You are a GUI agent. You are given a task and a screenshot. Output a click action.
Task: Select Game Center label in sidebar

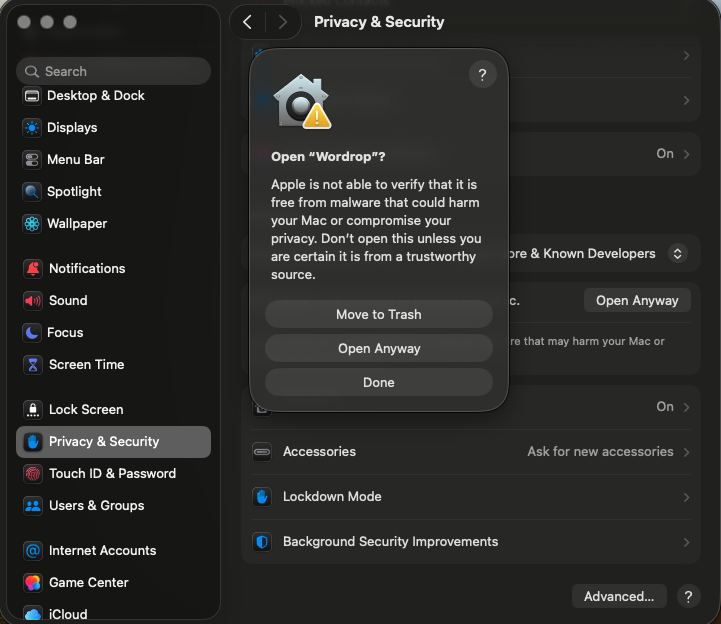(x=89, y=583)
